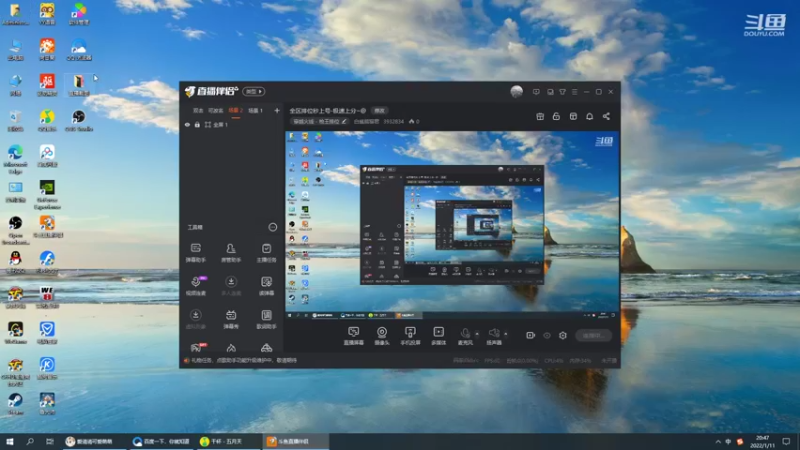Open the hamburger menu in title bar
The width and height of the screenshot is (800, 450).
pyautogui.click(x=574, y=92)
